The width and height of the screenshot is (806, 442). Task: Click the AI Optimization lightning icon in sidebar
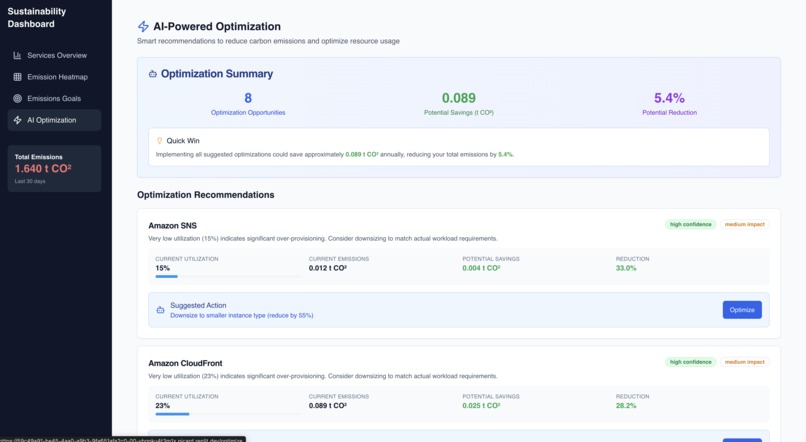(x=17, y=120)
